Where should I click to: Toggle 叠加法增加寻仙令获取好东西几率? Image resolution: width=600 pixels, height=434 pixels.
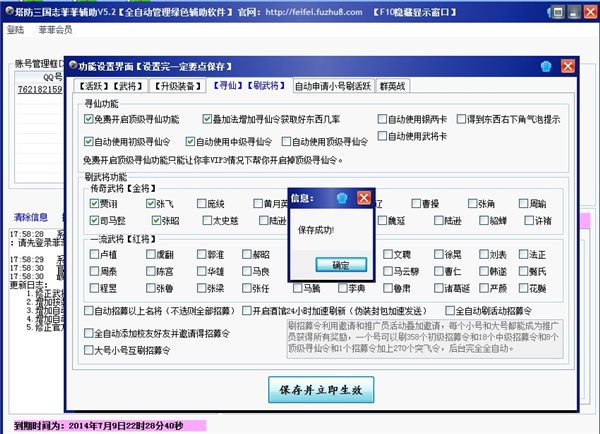point(207,119)
